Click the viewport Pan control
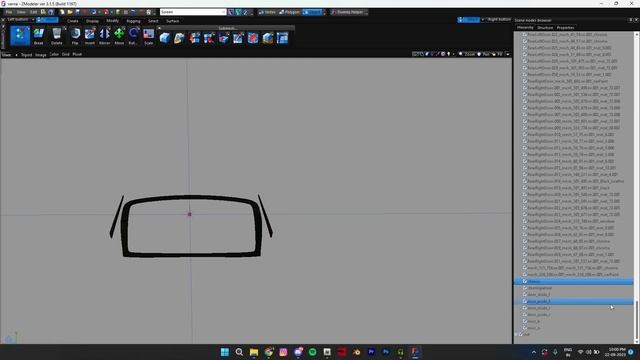The height and width of the screenshot is (360, 640). (x=483, y=54)
